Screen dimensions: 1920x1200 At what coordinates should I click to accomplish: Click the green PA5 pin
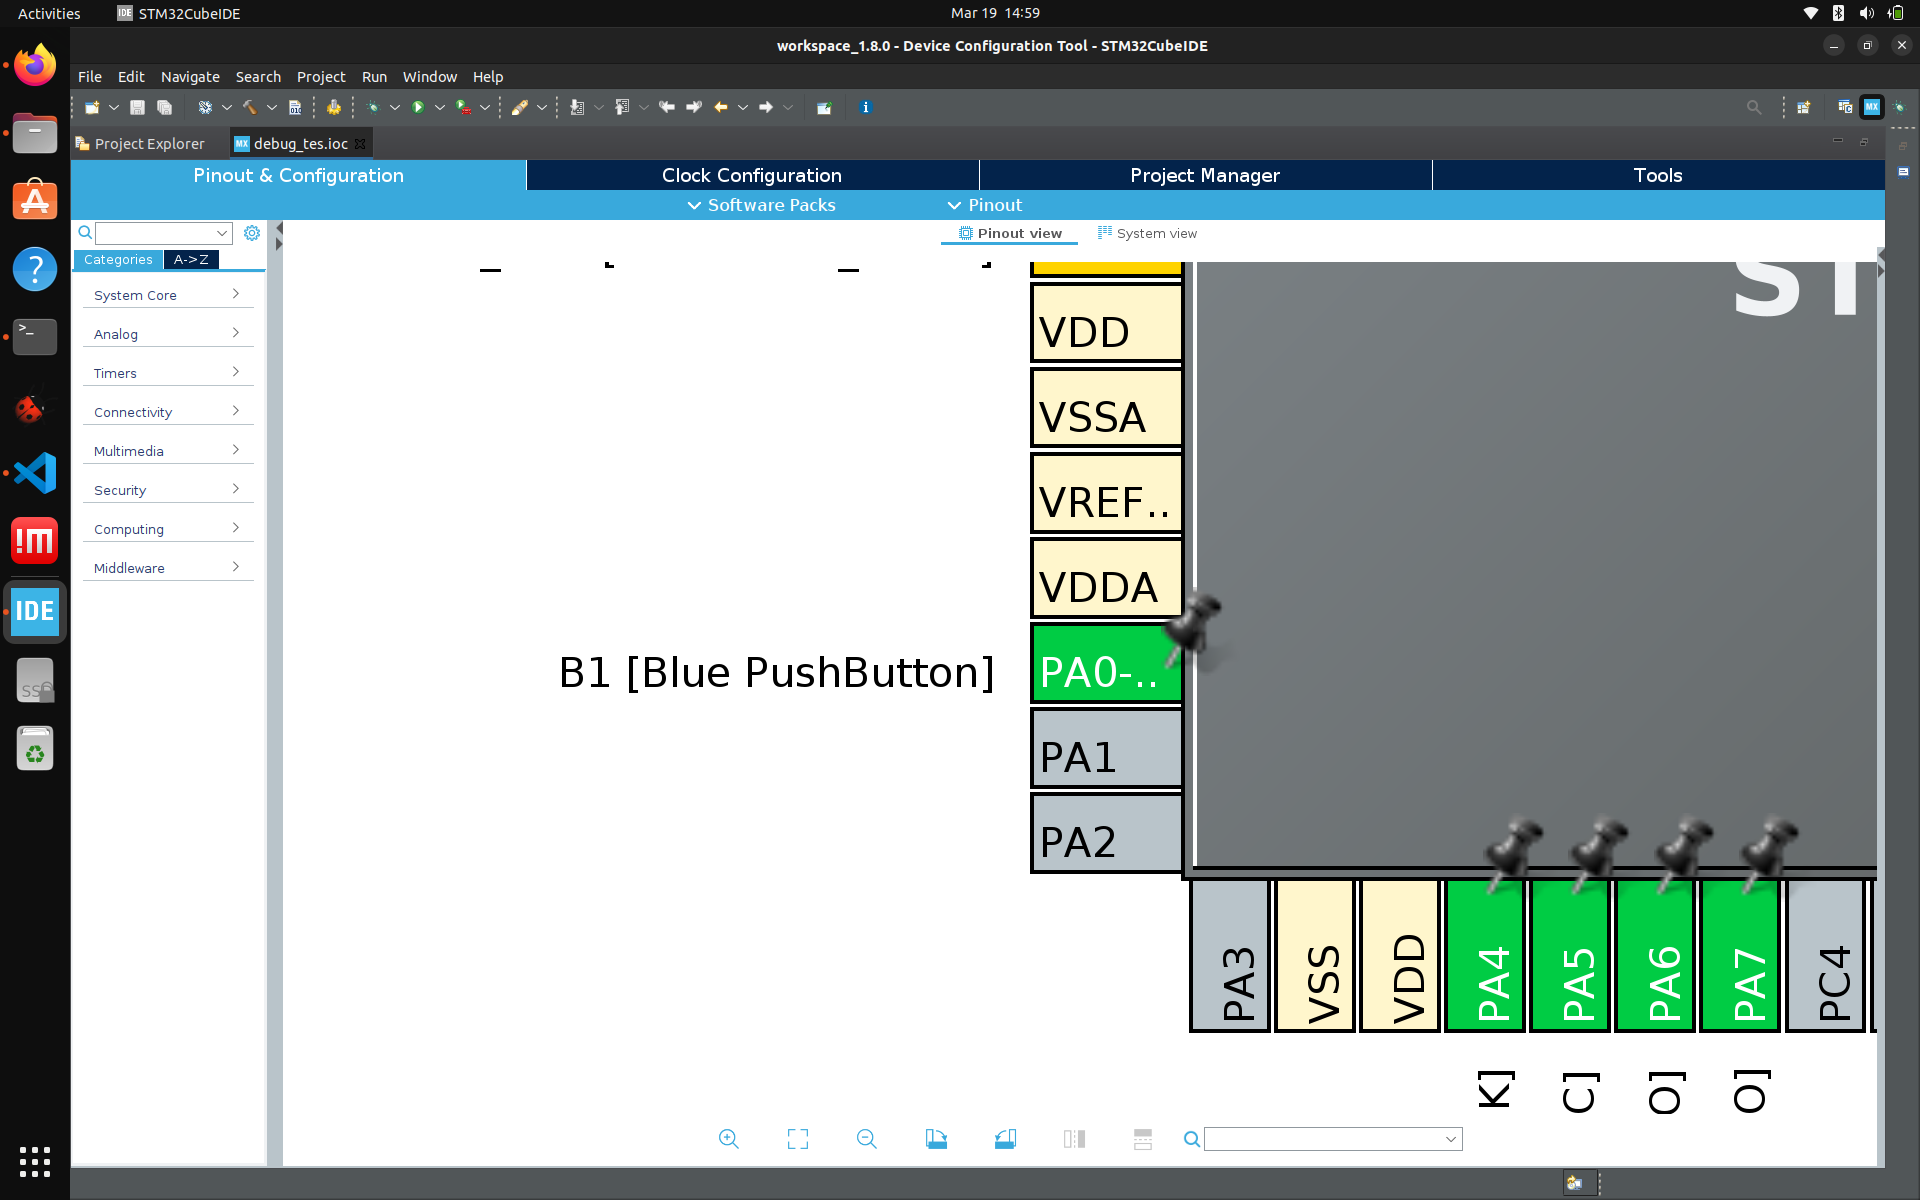pyautogui.click(x=1570, y=956)
